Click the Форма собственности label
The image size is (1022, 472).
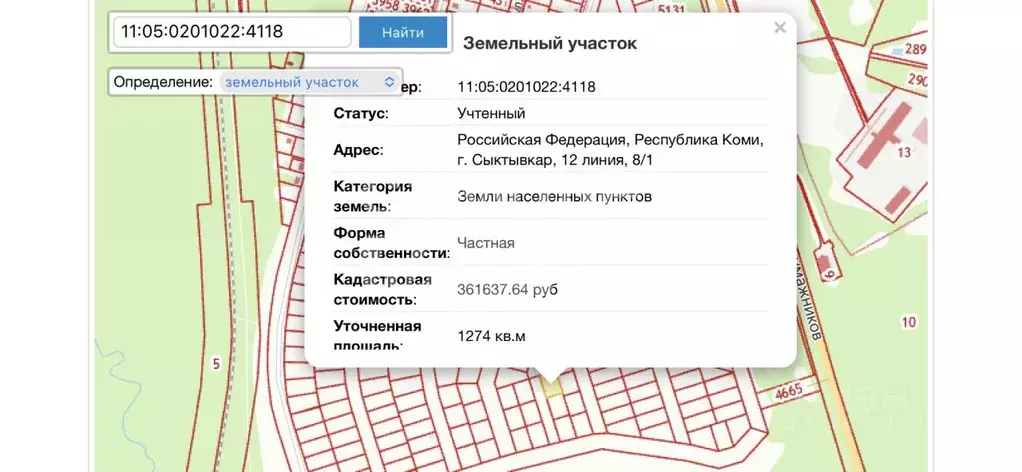[391, 243]
